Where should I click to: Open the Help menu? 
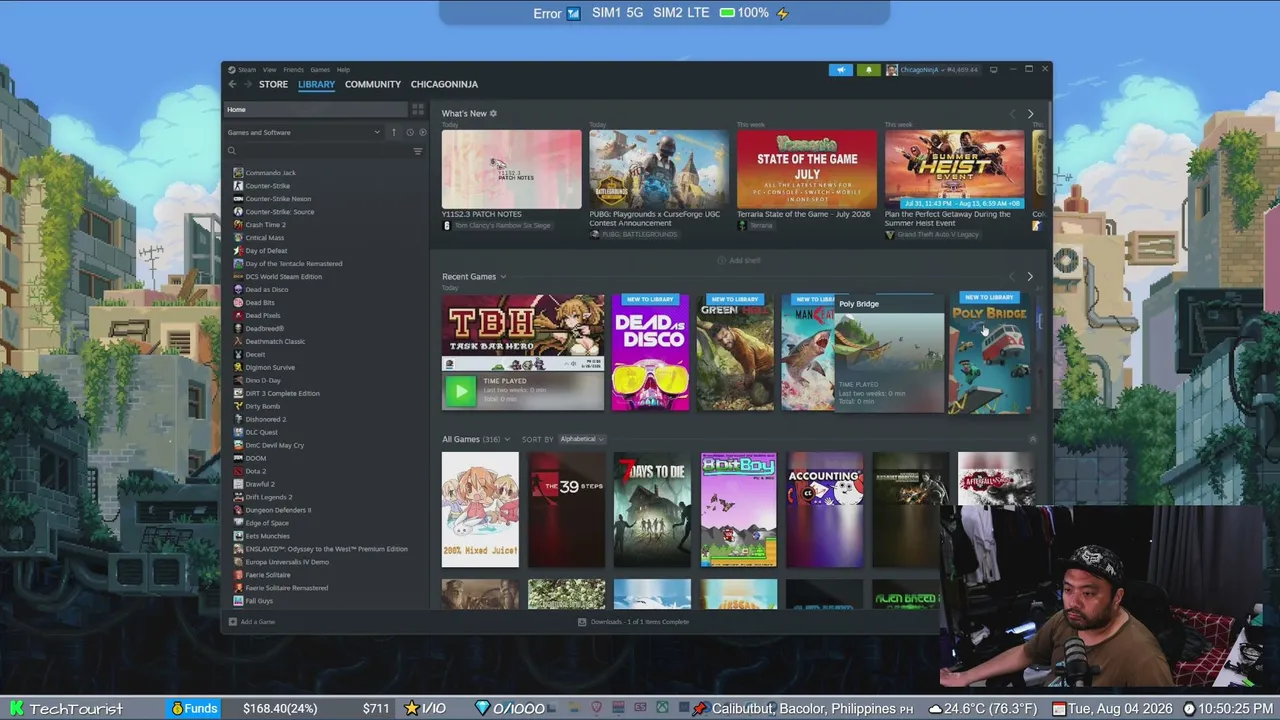pyautogui.click(x=343, y=70)
